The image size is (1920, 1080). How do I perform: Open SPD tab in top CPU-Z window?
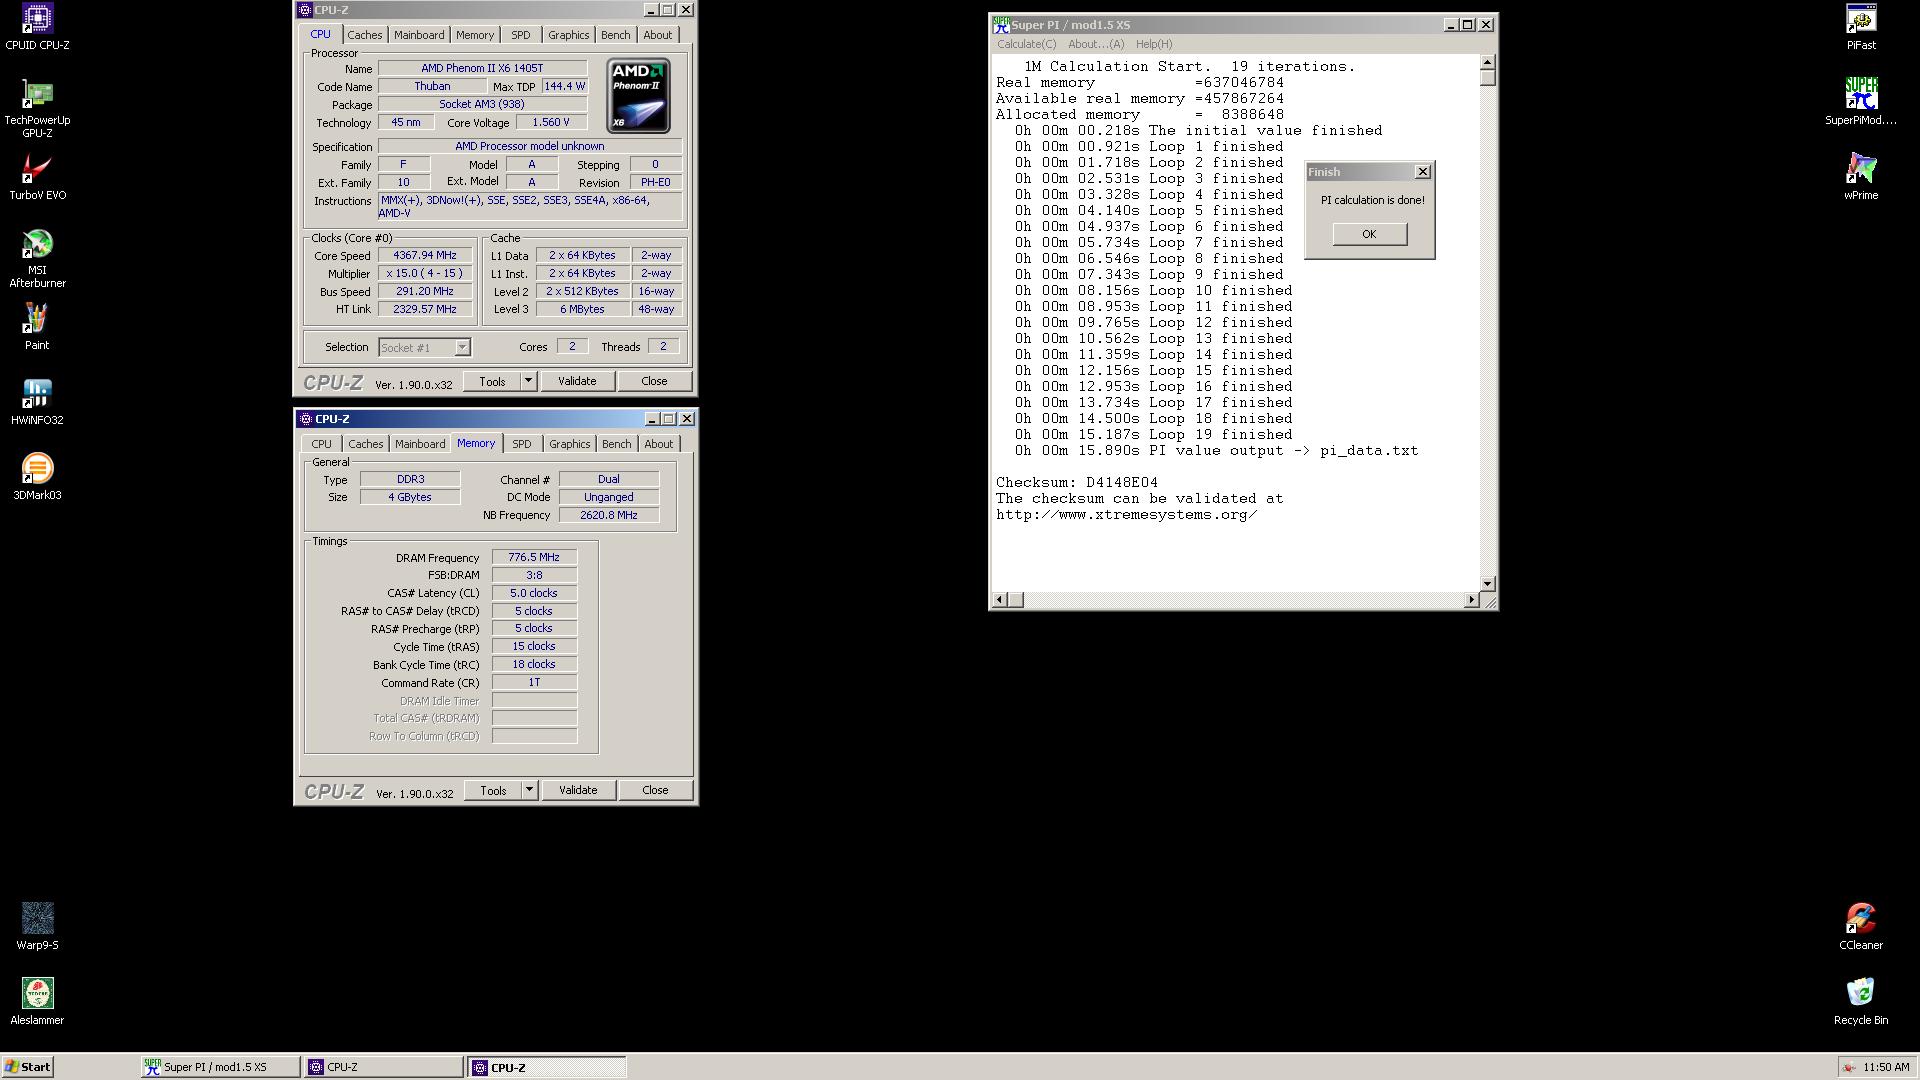[x=521, y=35]
